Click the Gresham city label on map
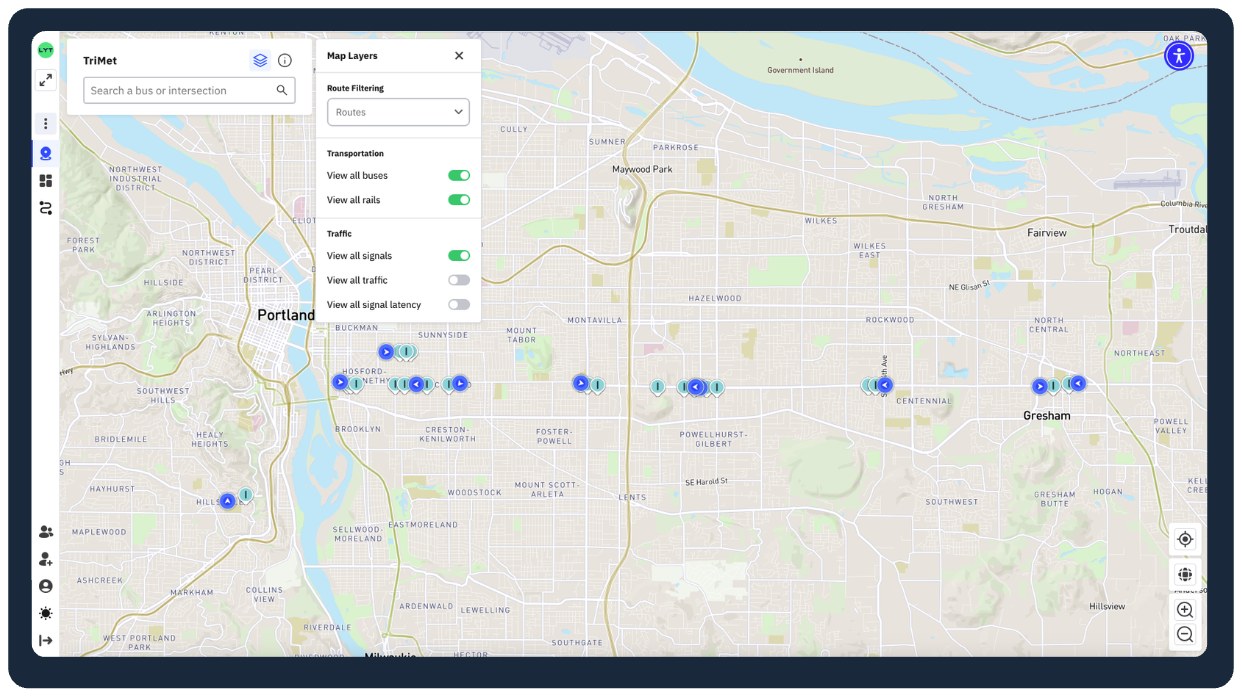 tap(1047, 416)
